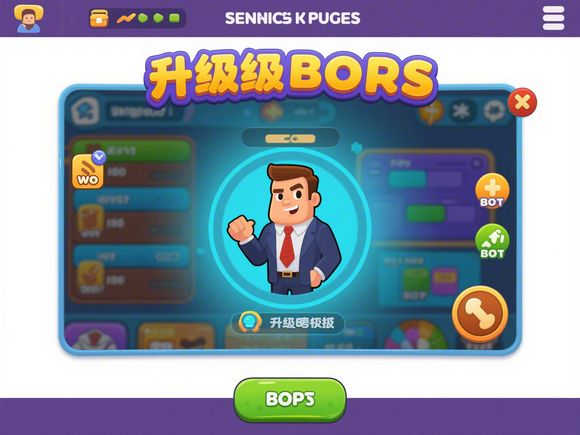580x435 pixels.
Task: Select the green tab in left list
Action: coord(131,151)
